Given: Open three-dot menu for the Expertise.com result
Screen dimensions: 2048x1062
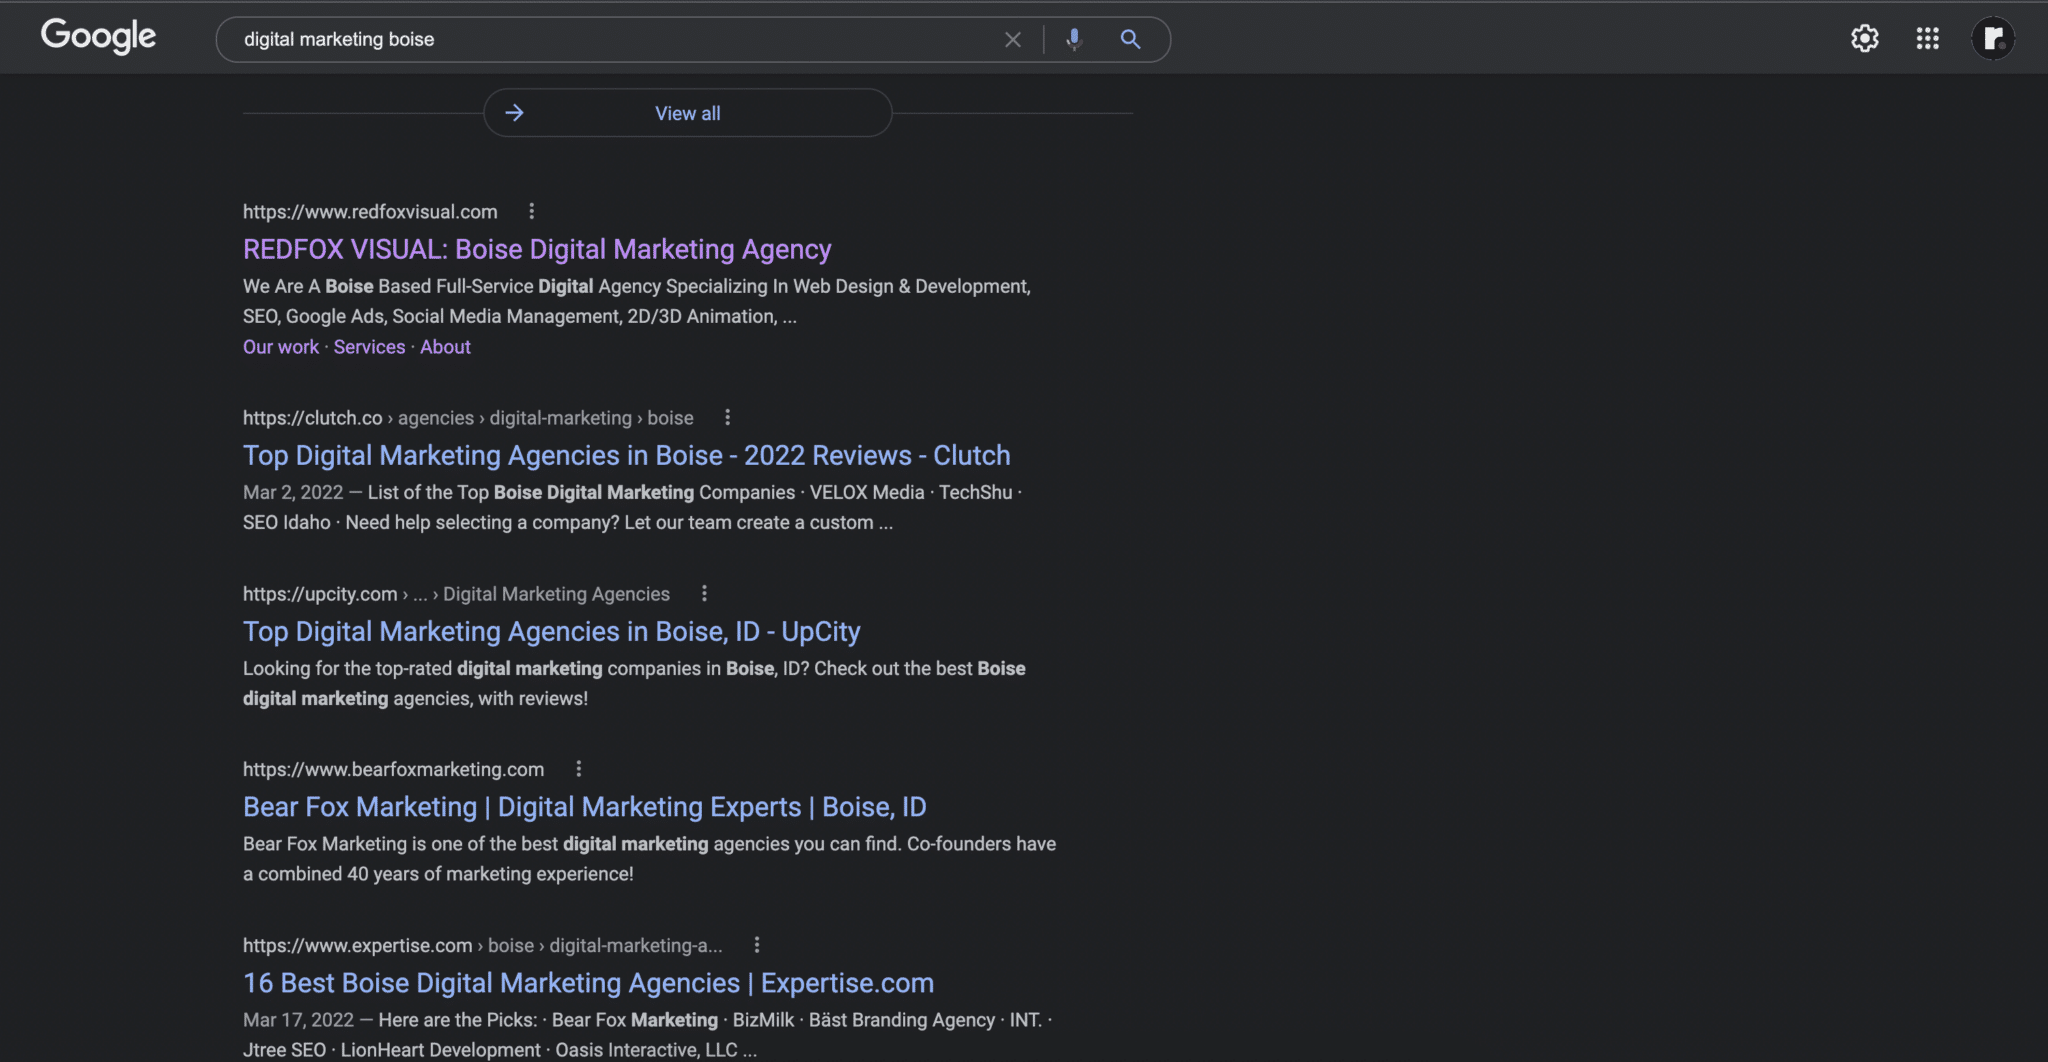Looking at the screenshot, I should (x=756, y=944).
